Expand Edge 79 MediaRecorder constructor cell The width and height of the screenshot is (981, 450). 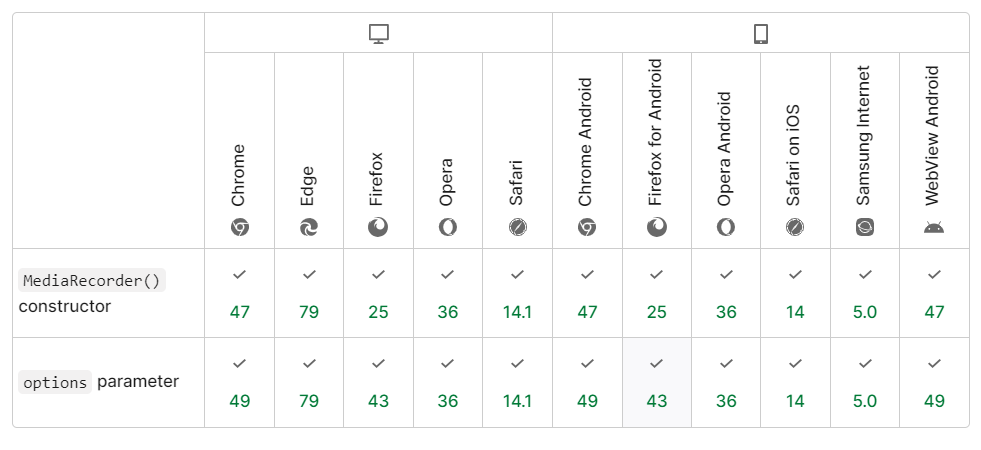point(309,293)
